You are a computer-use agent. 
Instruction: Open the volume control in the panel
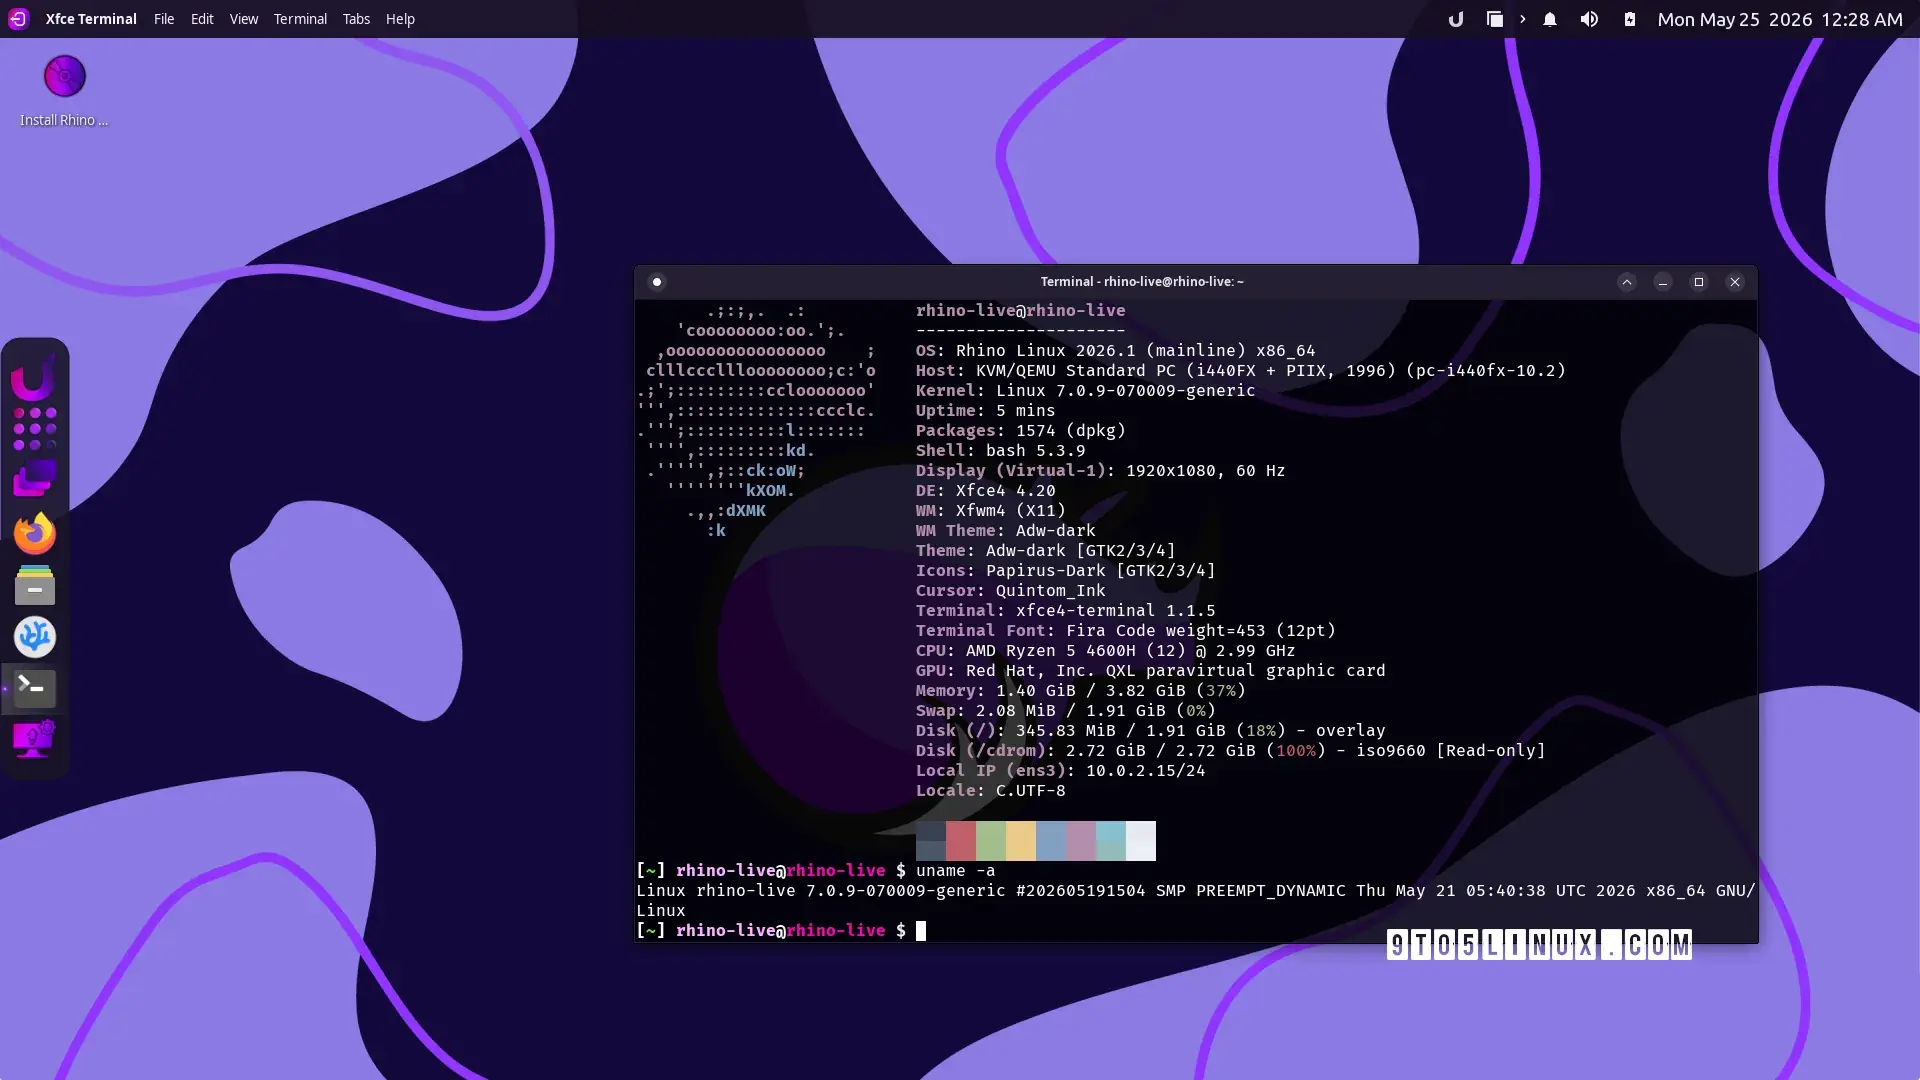click(x=1589, y=19)
